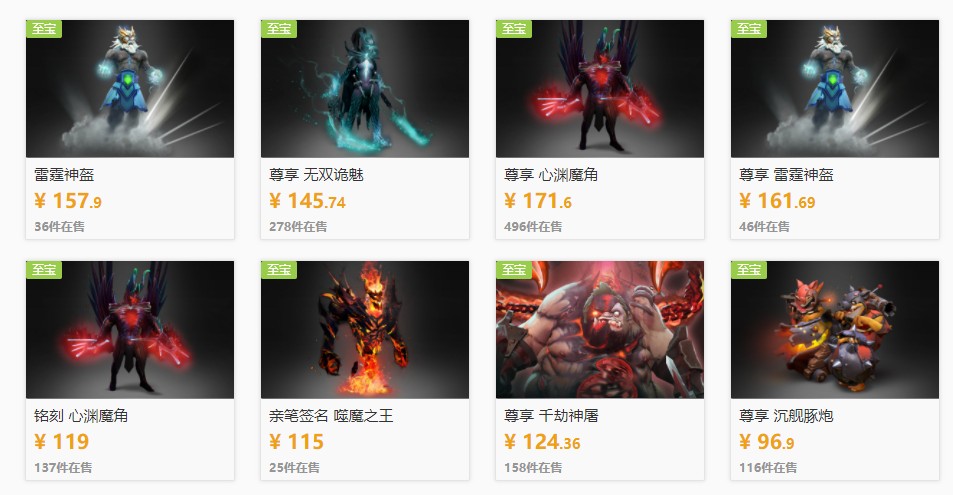Open the 尊享 无双诡魅 item image
Screen dimensions: 953x495
[365, 89]
